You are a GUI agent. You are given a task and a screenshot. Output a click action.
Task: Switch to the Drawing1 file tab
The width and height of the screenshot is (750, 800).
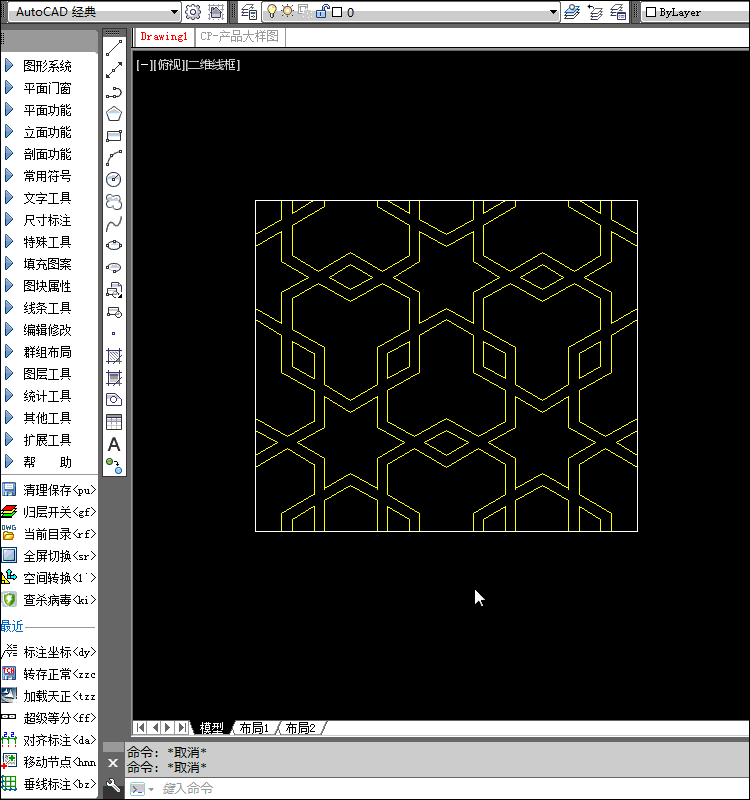click(164, 37)
